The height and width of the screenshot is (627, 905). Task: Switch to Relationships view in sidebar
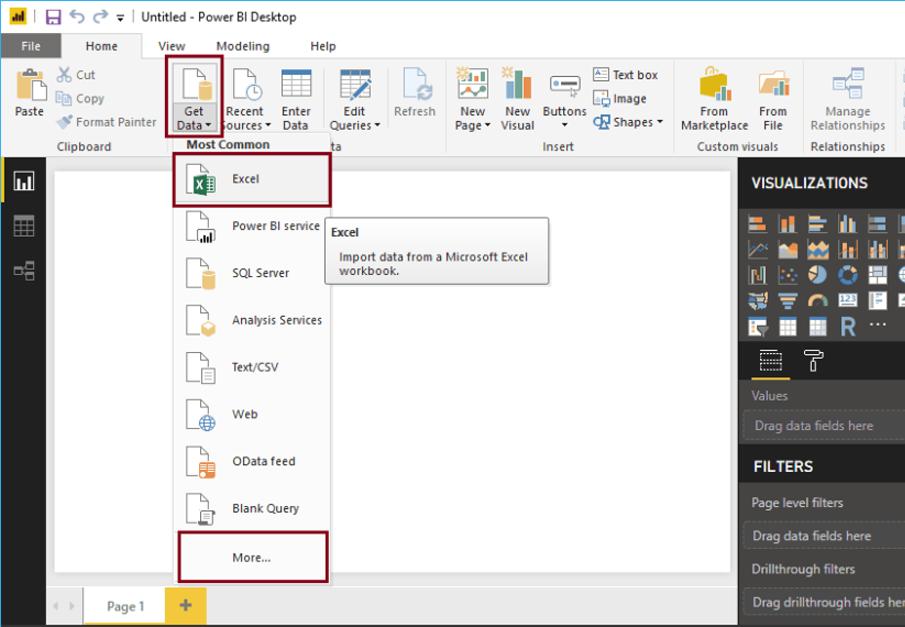[x=24, y=270]
